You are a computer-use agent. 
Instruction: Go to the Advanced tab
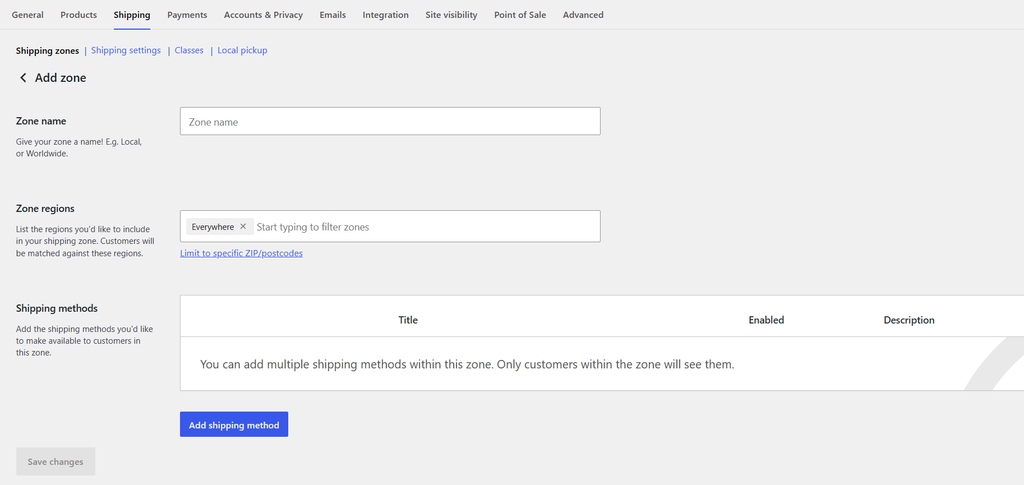583,14
